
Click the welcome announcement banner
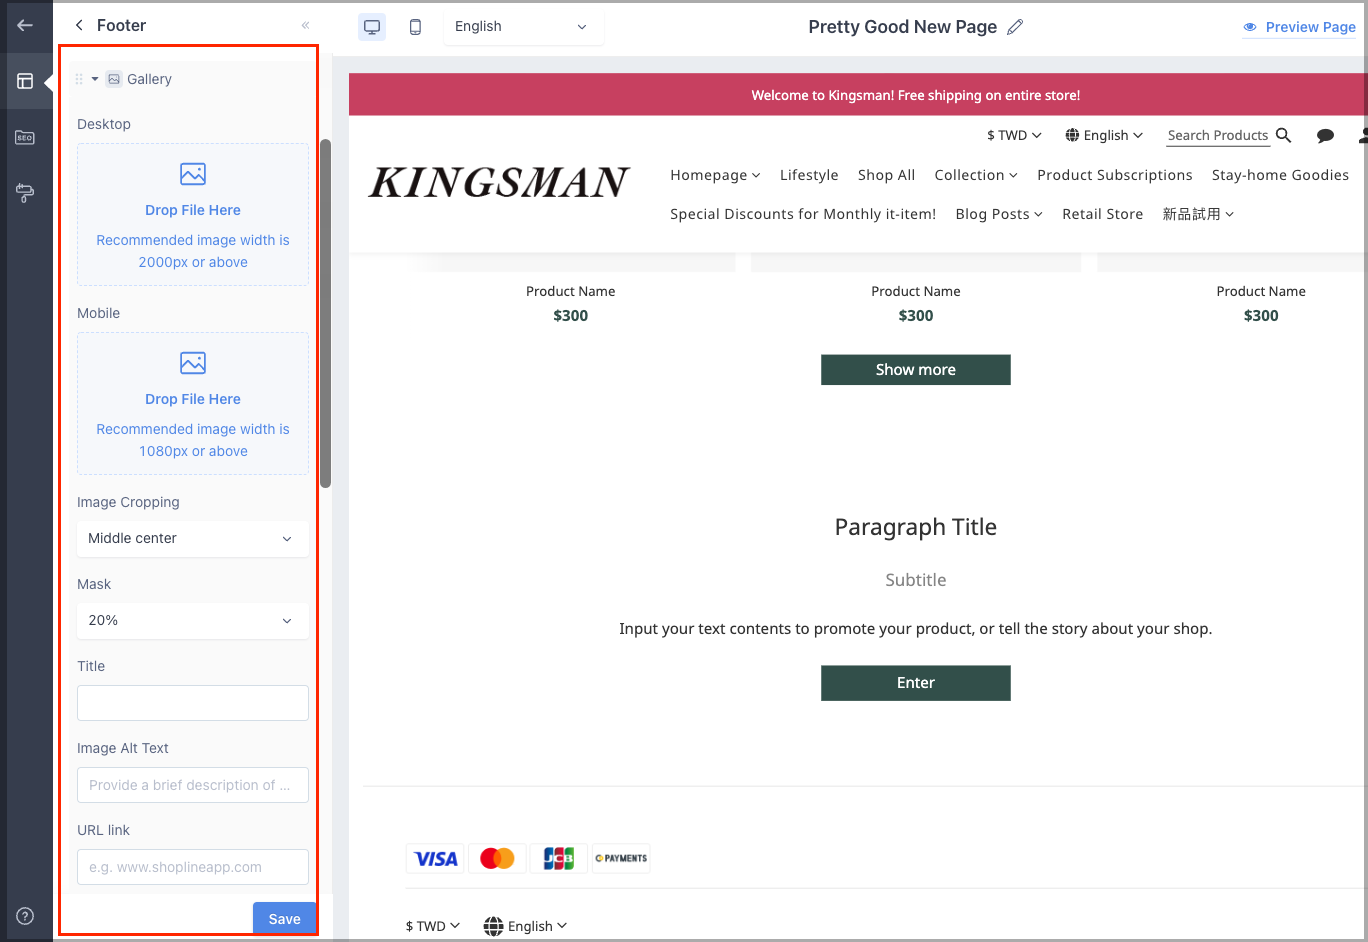click(858, 95)
